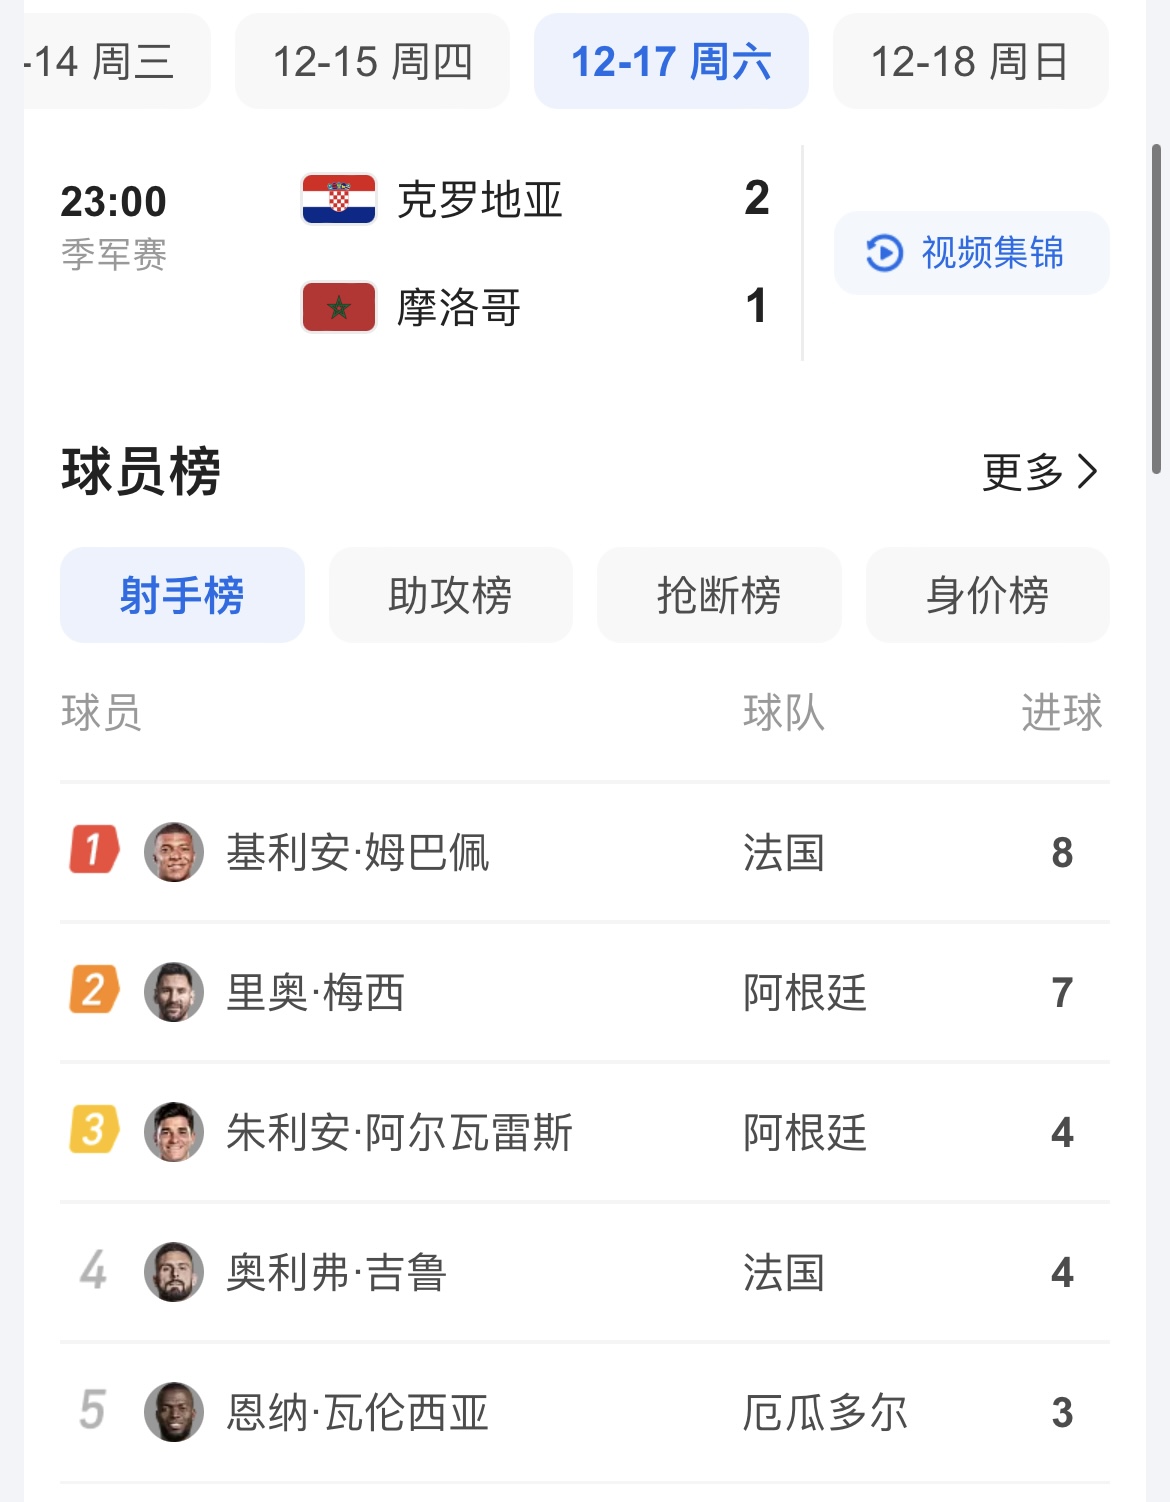Image resolution: width=1170 pixels, height=1502 pixels.
Task: Switch to the 抢断榜 tab
Action: 719,595
